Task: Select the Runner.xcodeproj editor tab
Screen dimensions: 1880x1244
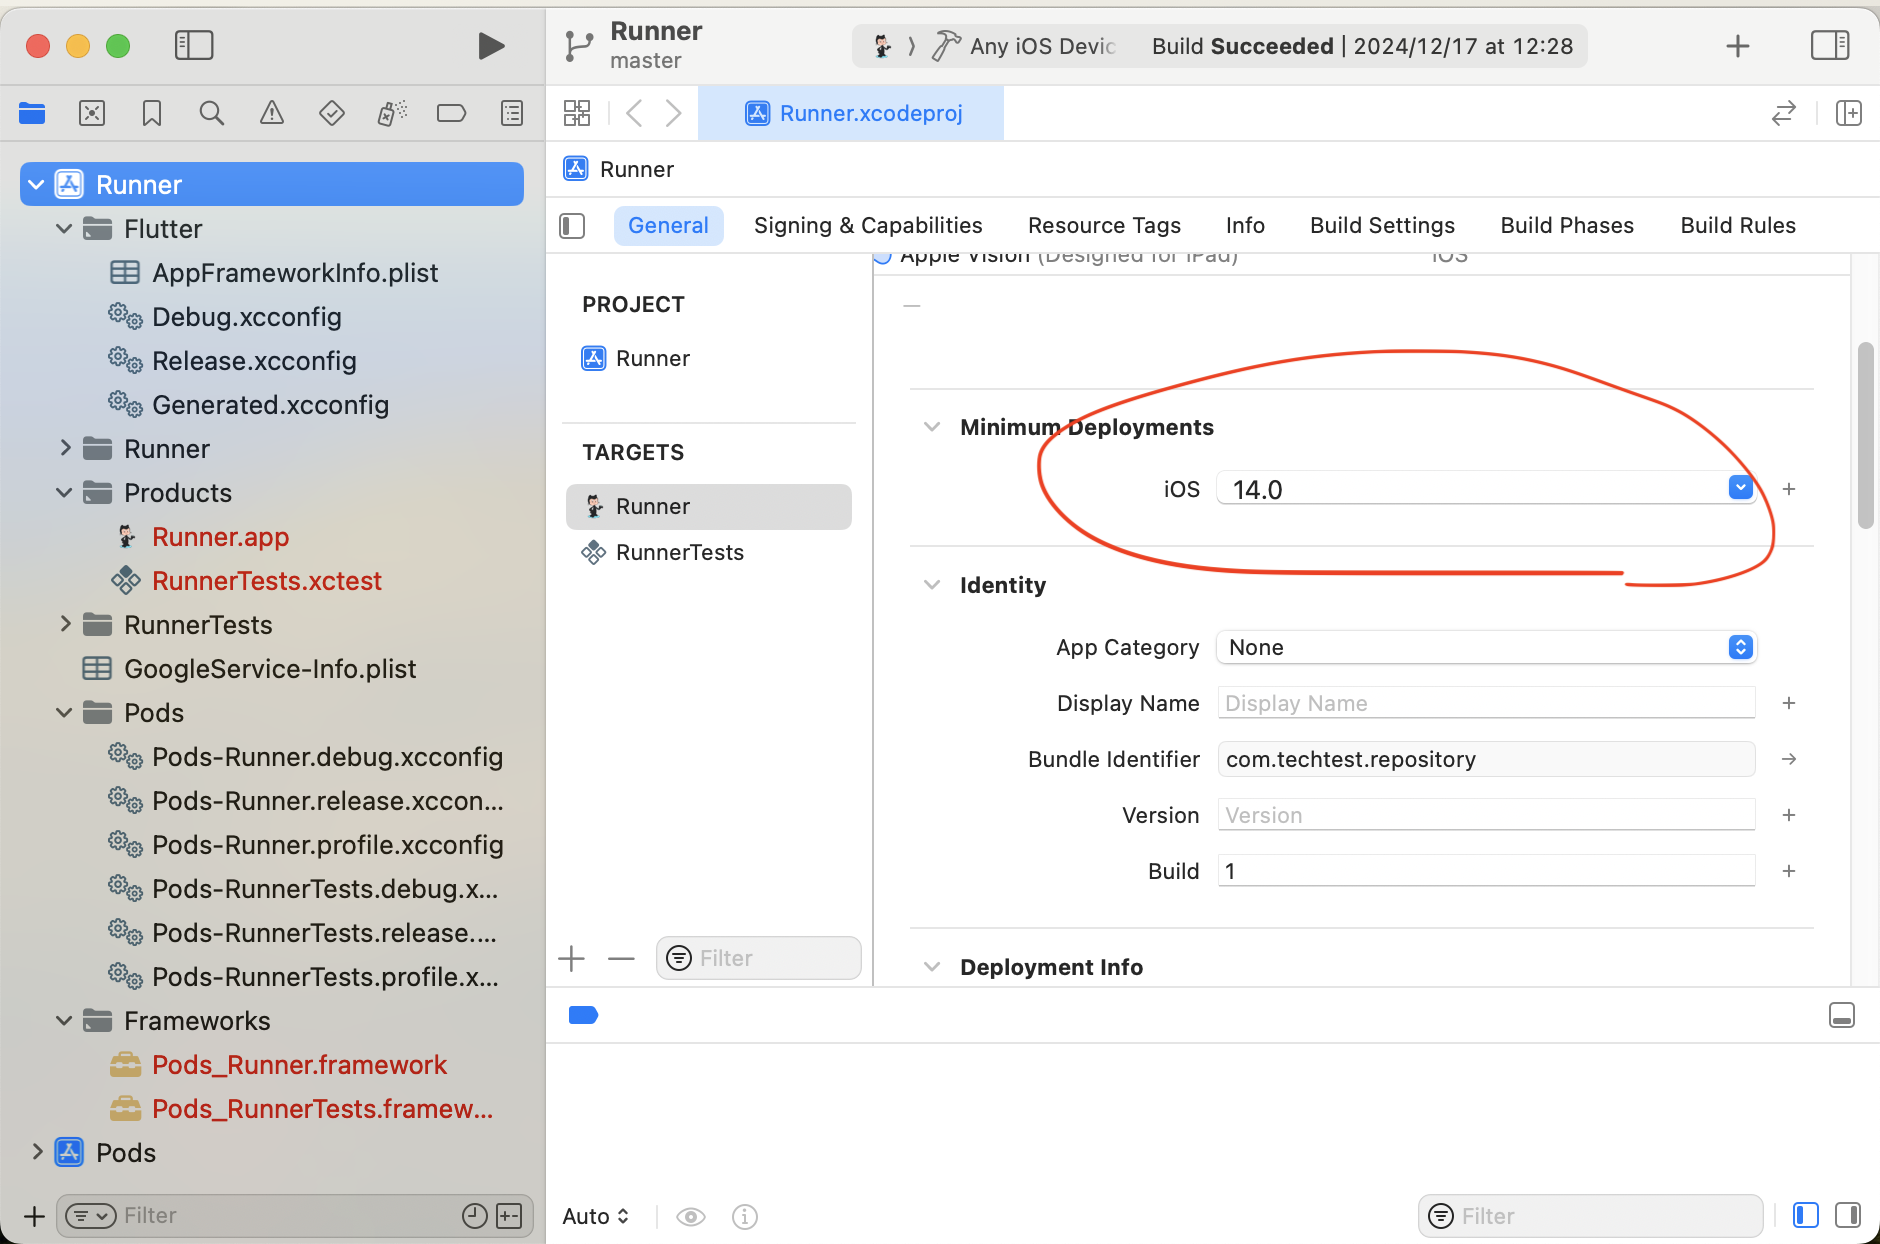Action: coord(851,113)
